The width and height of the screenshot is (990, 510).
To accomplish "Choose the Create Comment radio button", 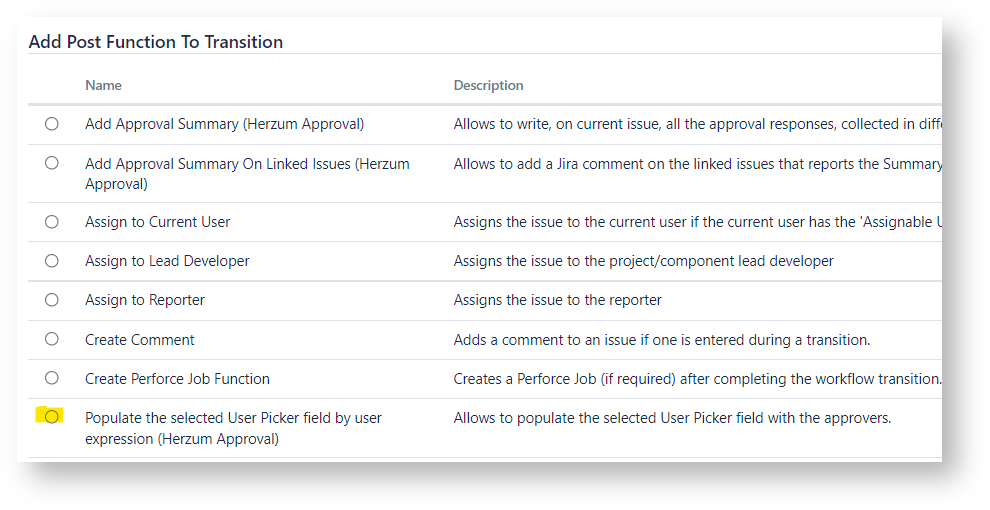I will [x=52, y=339].
